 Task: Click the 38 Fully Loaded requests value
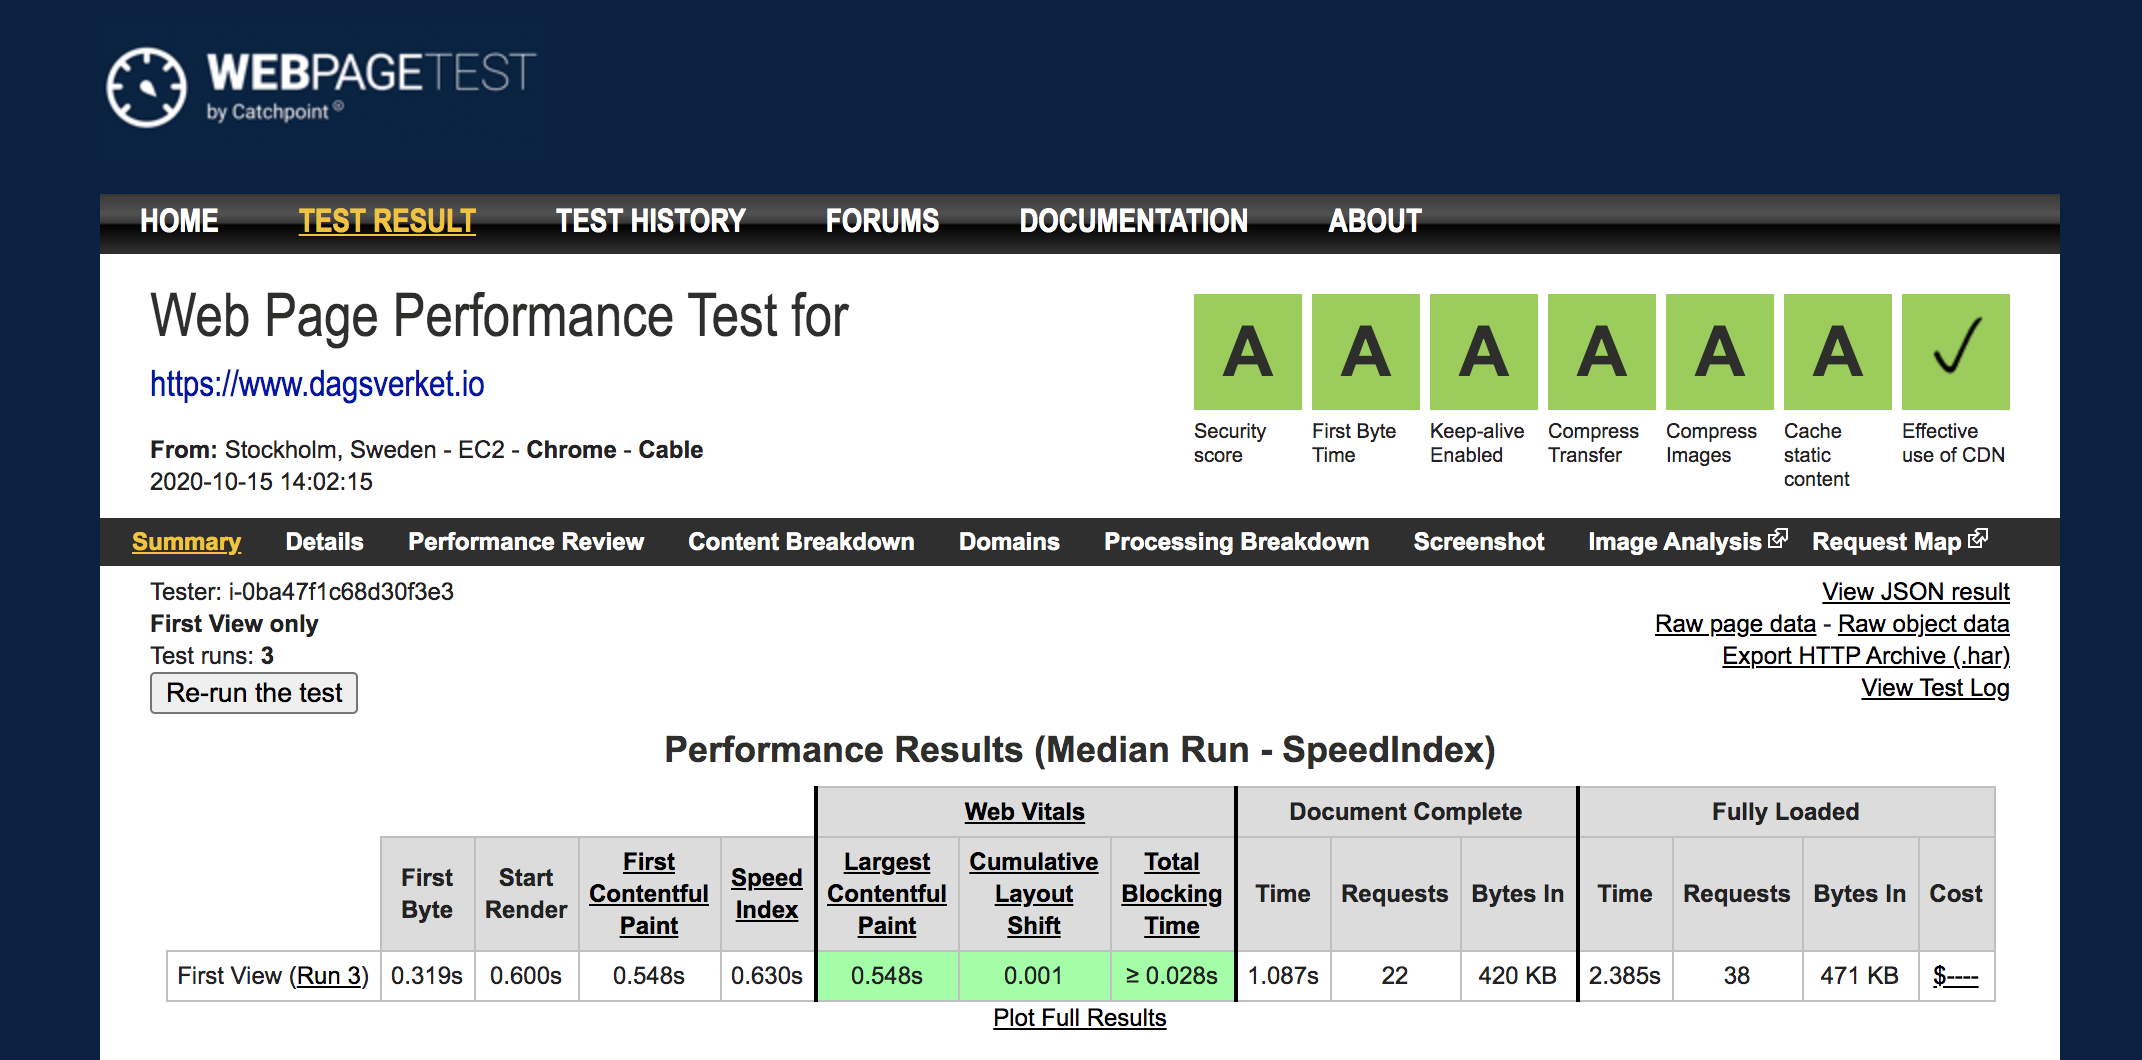[x=1737, y=976]
